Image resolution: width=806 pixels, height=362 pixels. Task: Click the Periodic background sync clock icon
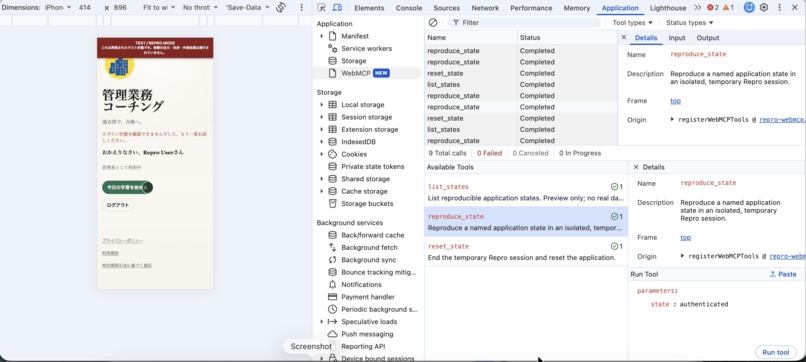[x=332, y=309]
